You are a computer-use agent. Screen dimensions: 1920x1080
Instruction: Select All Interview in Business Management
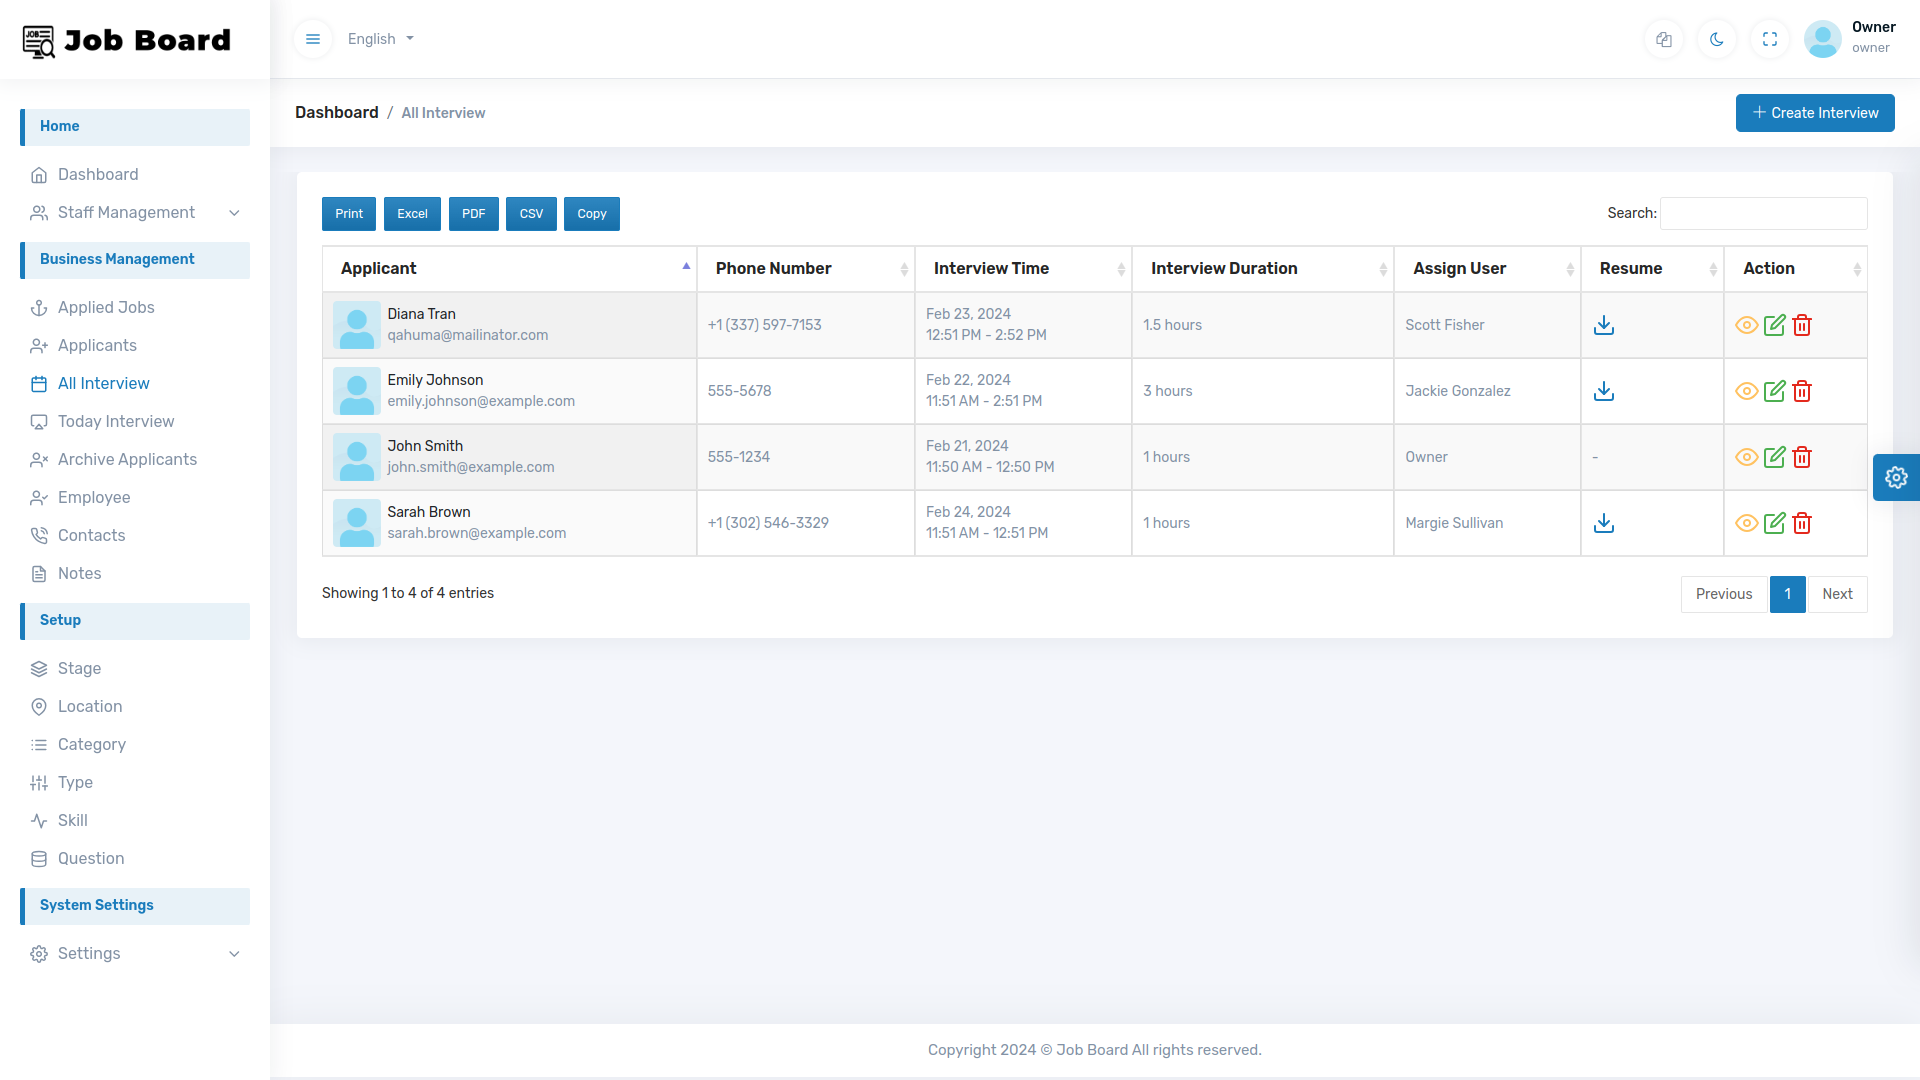click(103, 383)
